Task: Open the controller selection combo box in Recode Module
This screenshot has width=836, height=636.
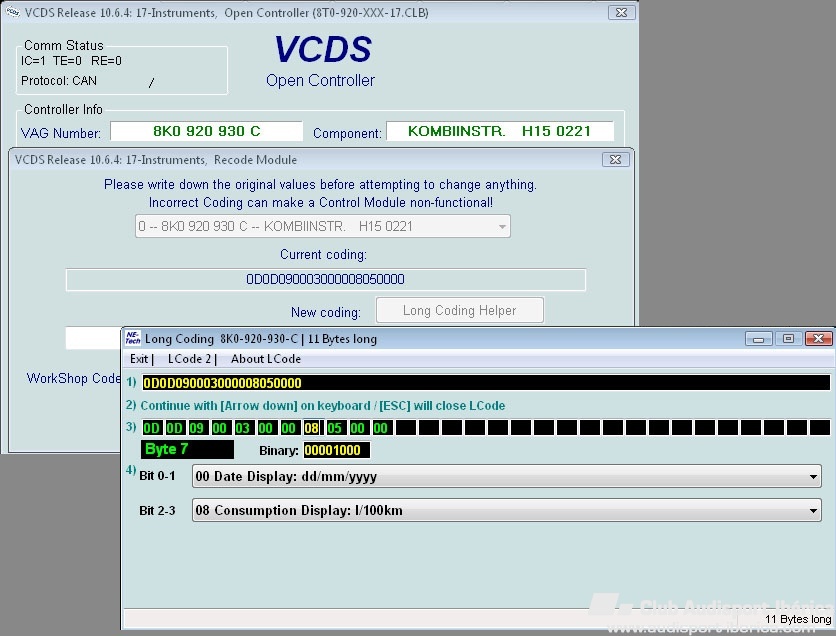Action: point(323,226)
